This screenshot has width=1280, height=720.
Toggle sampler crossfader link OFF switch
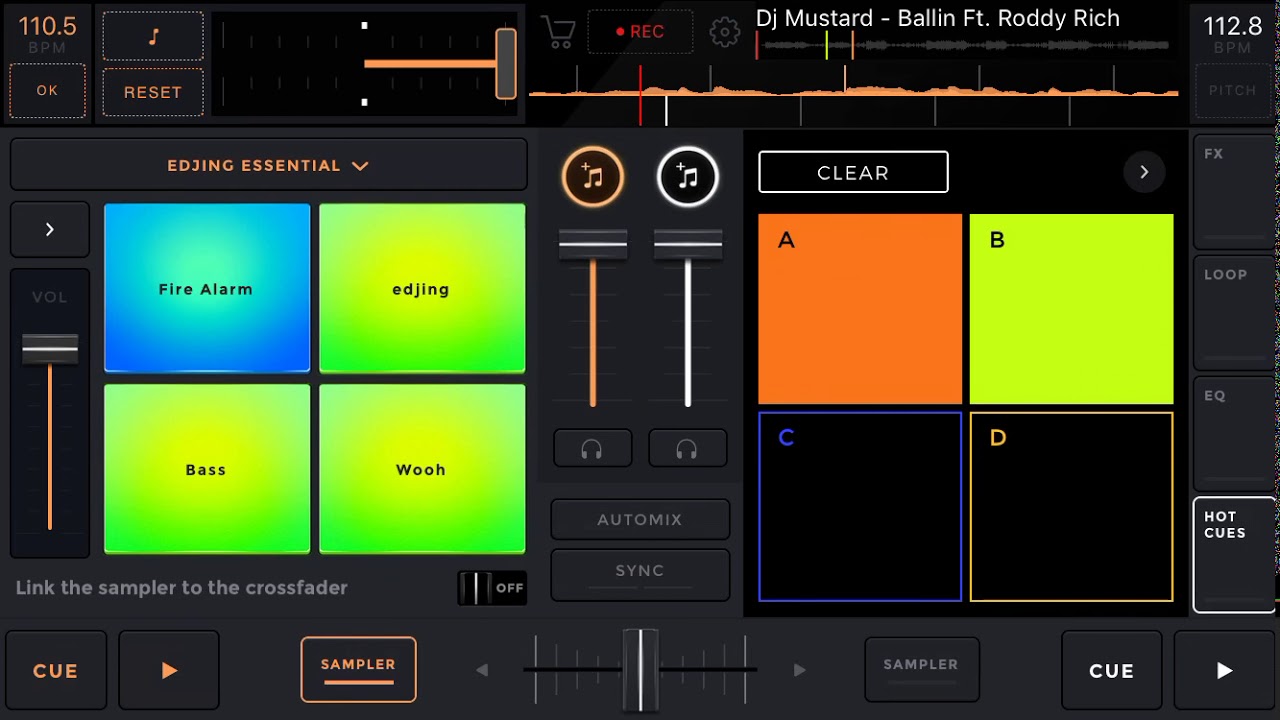[492, 588]
